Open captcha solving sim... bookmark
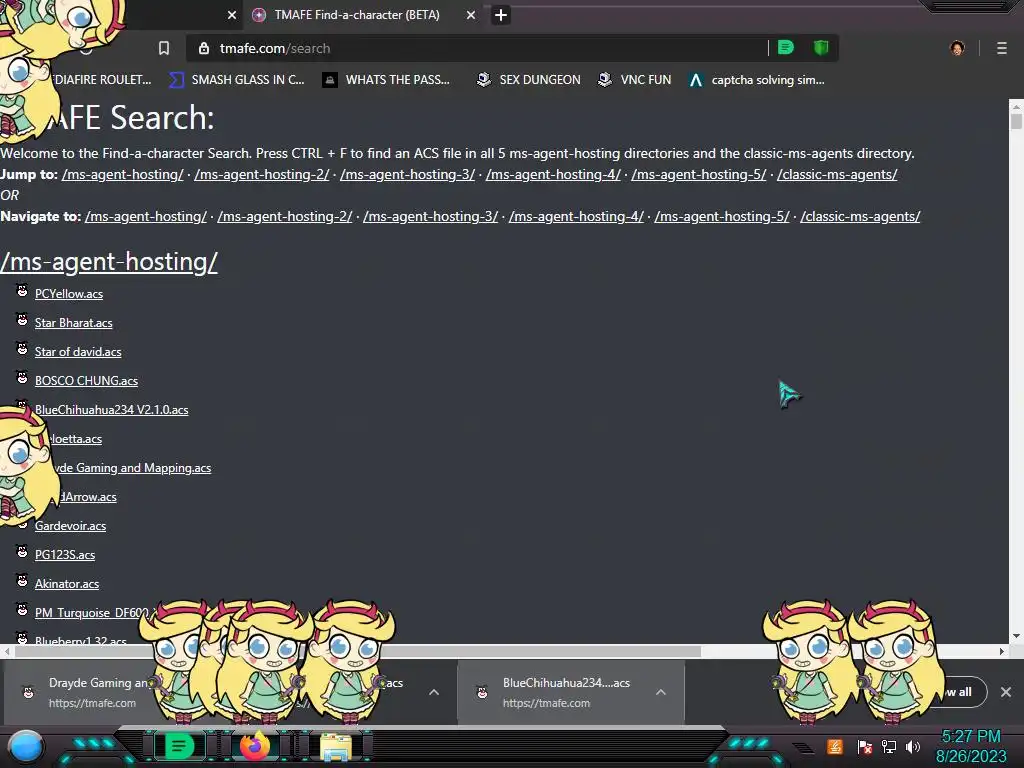 pos(757,80)
